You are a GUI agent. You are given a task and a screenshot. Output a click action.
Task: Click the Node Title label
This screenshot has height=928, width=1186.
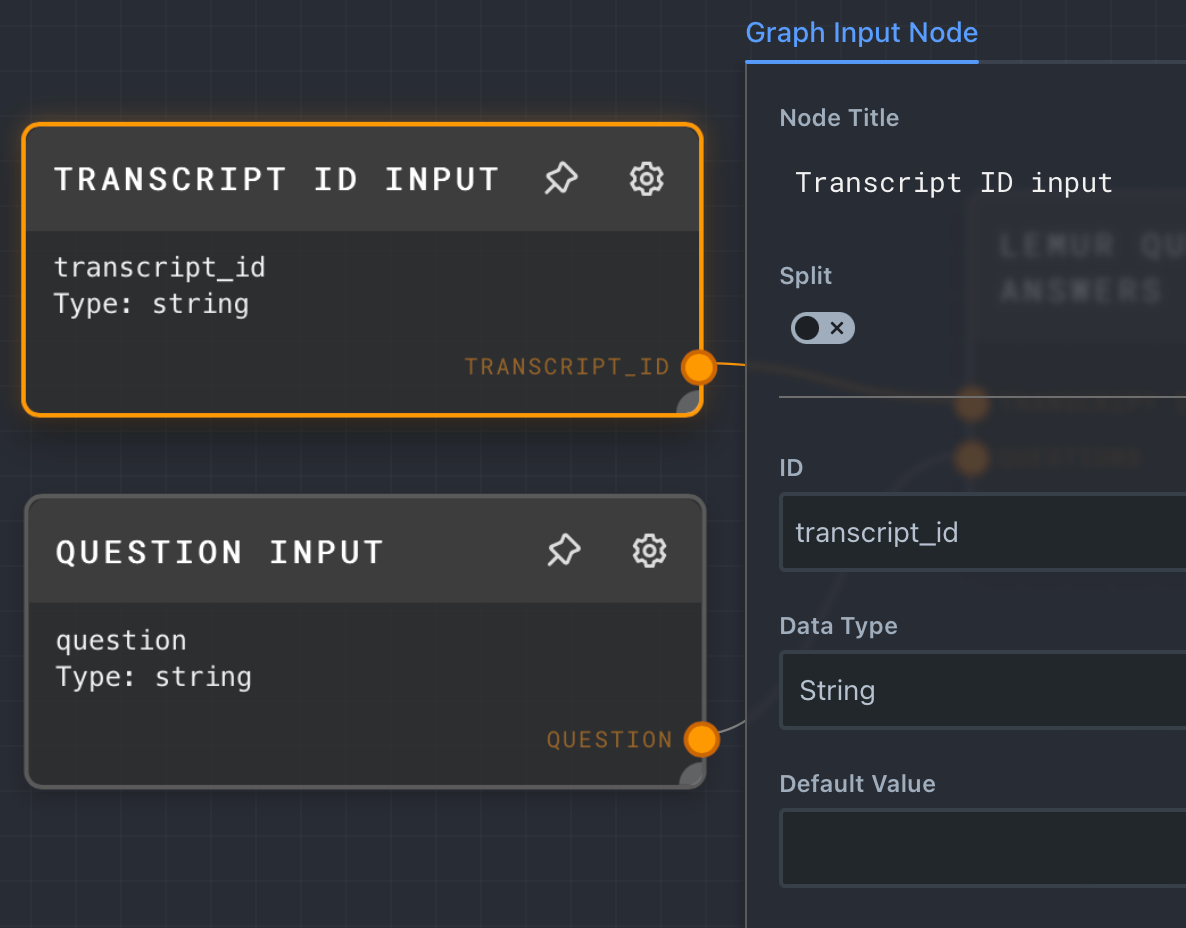tap(839, 118)
